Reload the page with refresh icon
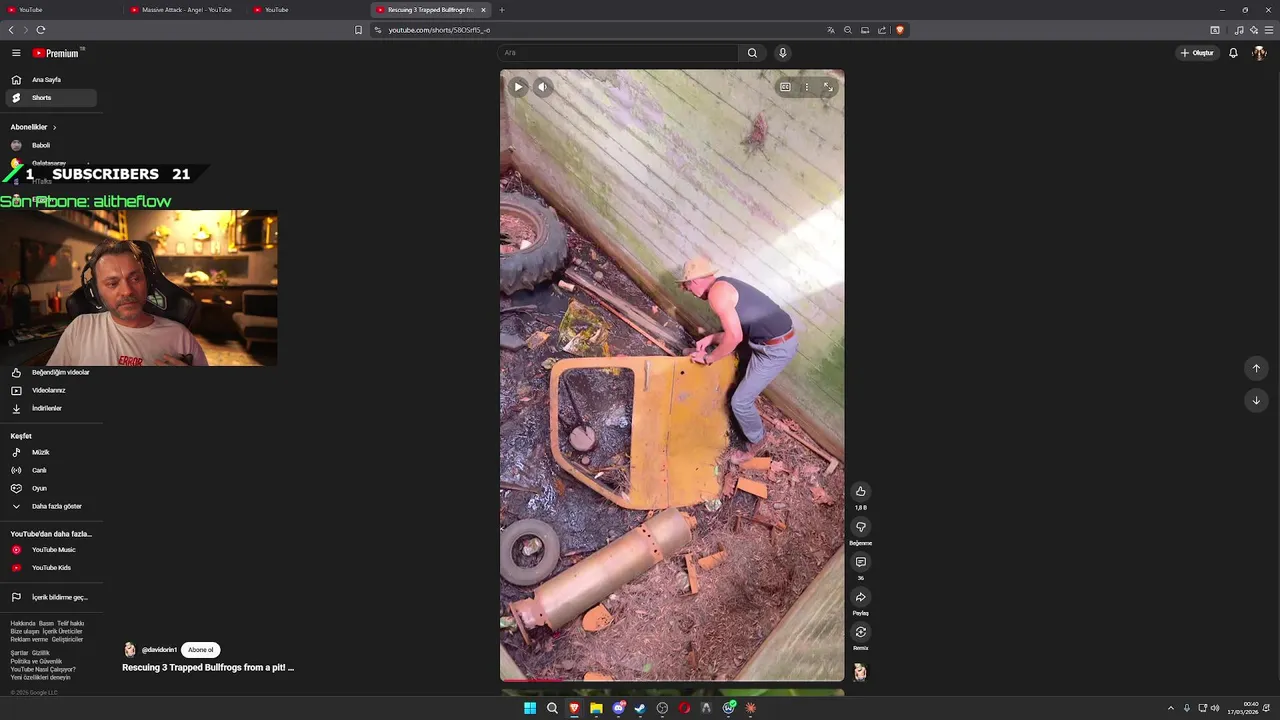 (40, 30)
